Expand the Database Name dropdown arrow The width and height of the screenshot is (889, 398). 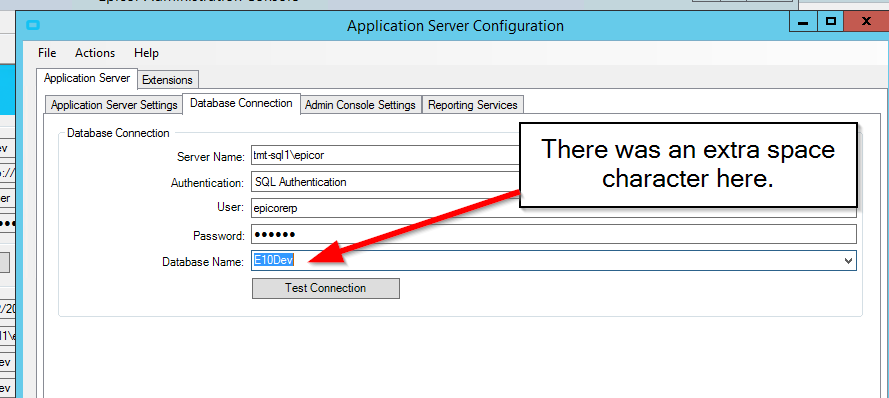pyautogui.click(x=848, y=261)
